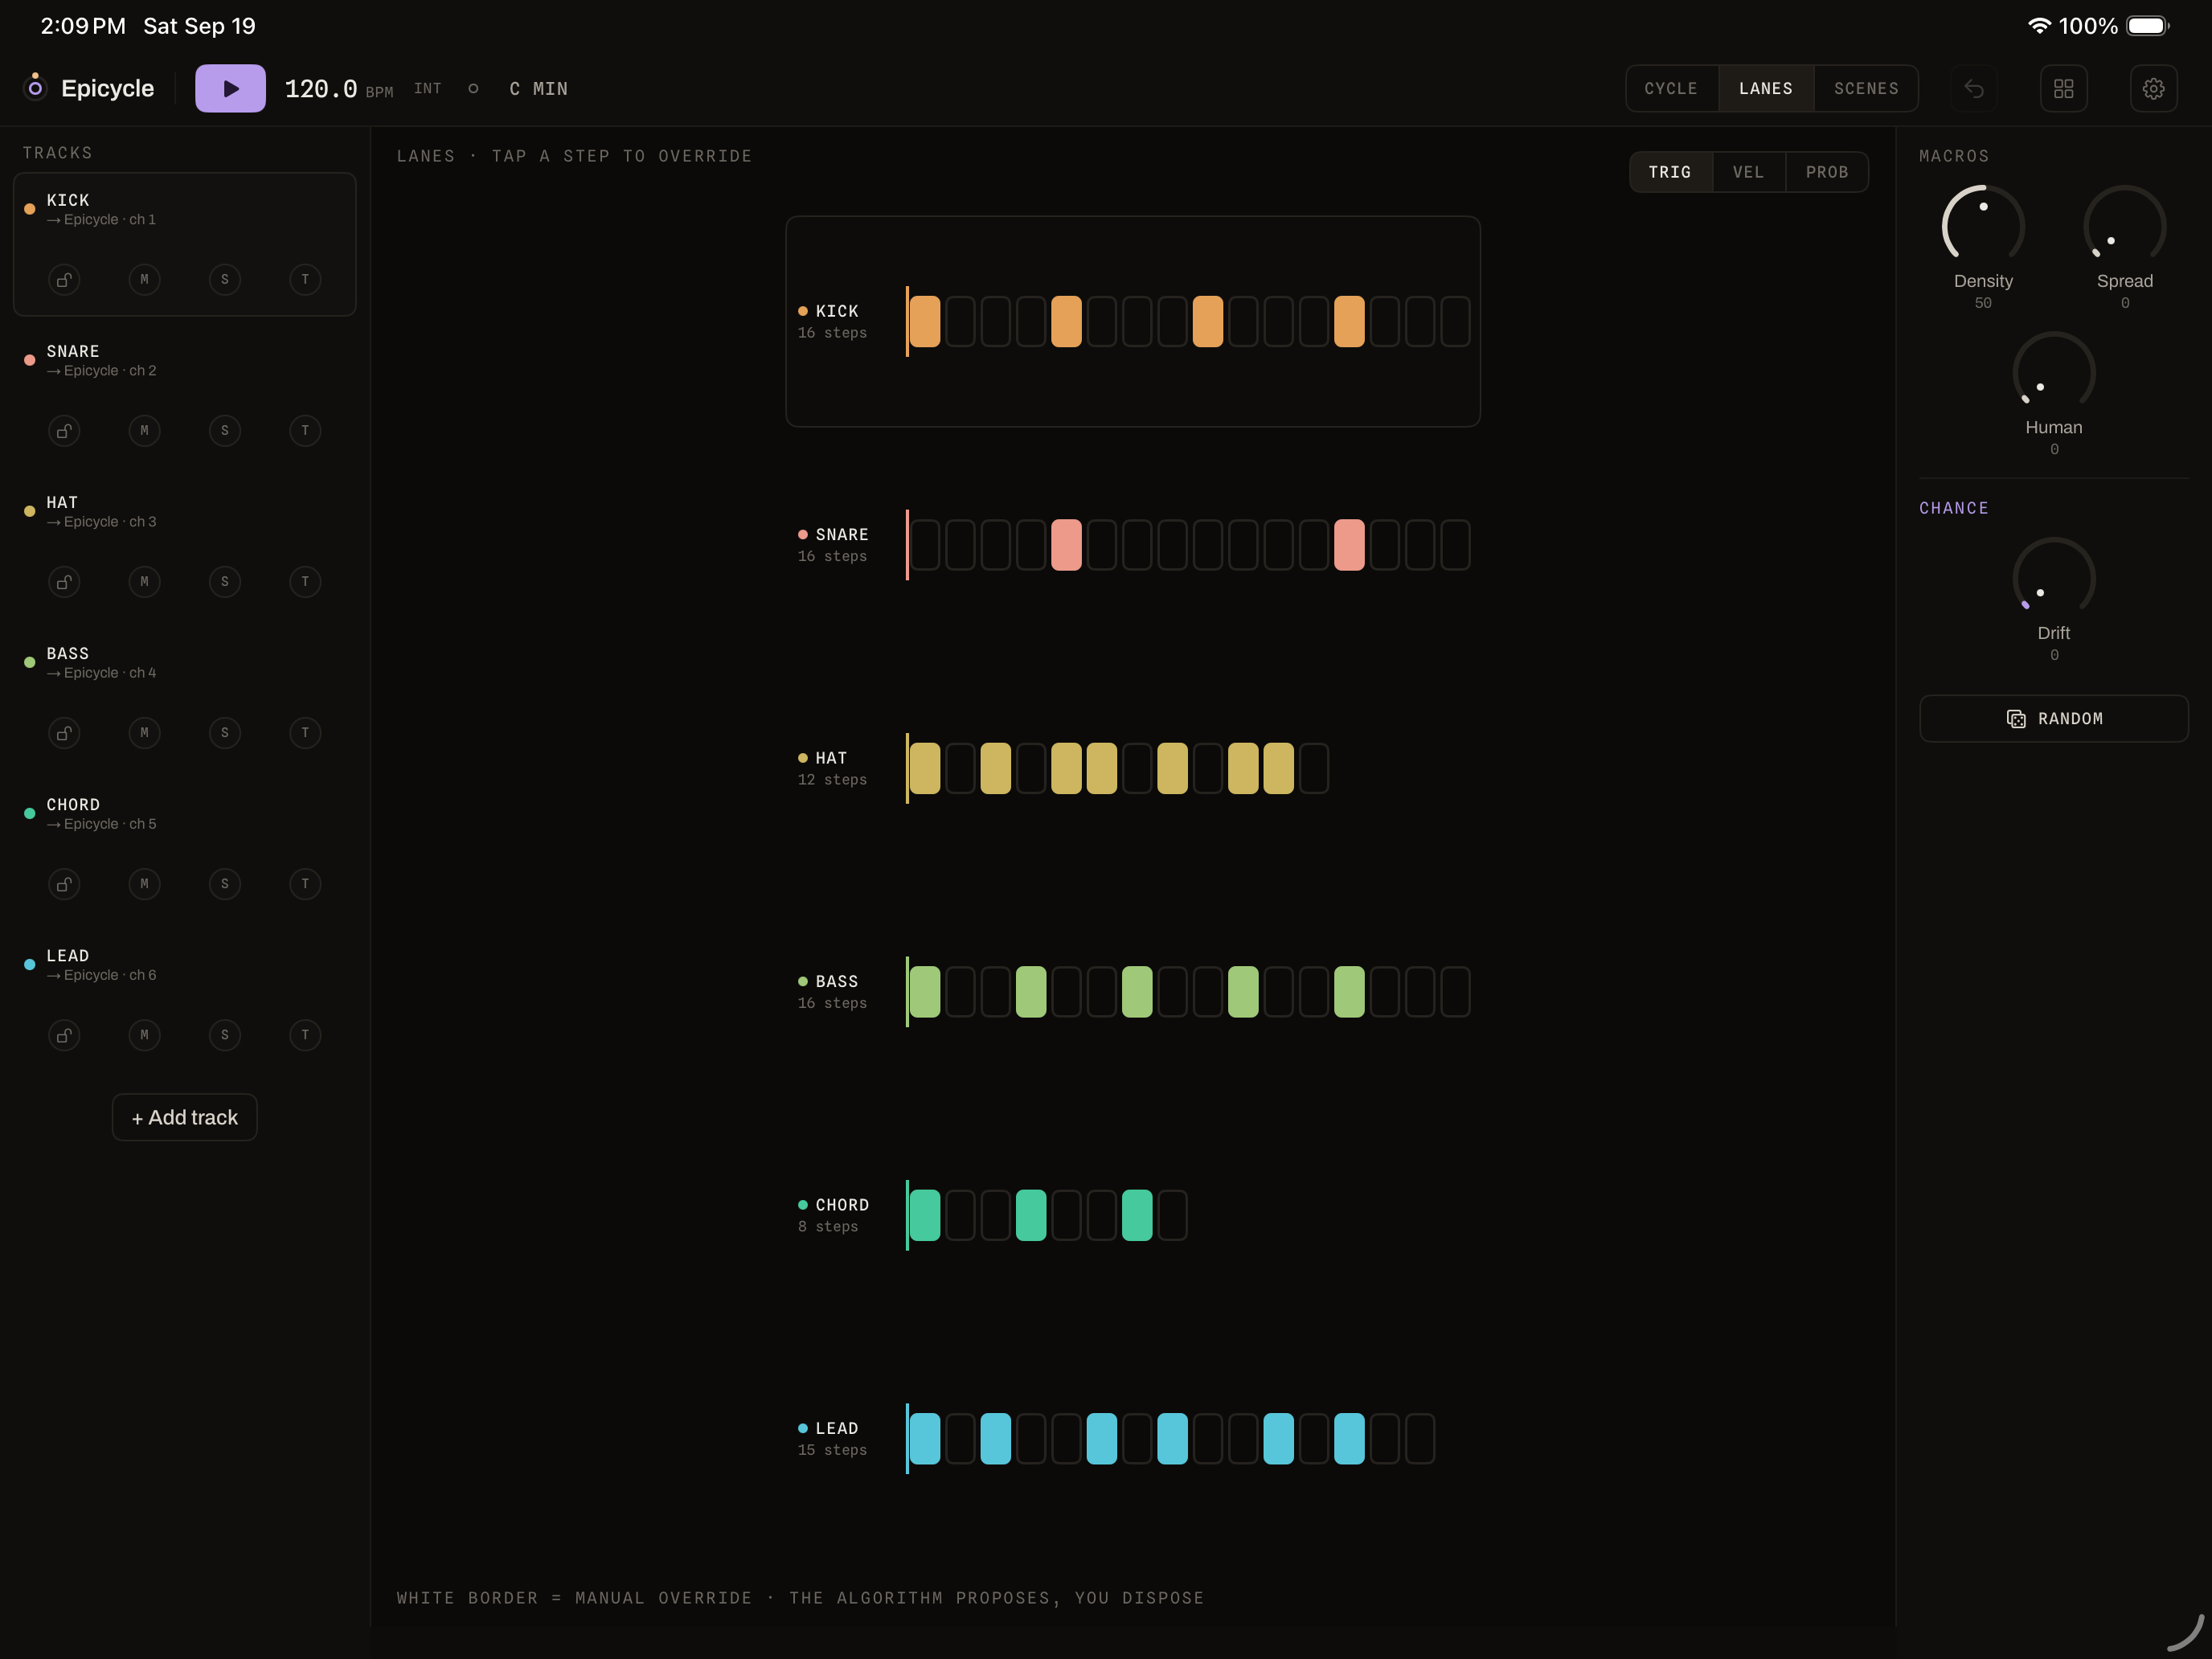Image resolution: width=2212 pixels, height=1659 pixels.
Task: Mute the SNARE track
Action: [144, 431]
